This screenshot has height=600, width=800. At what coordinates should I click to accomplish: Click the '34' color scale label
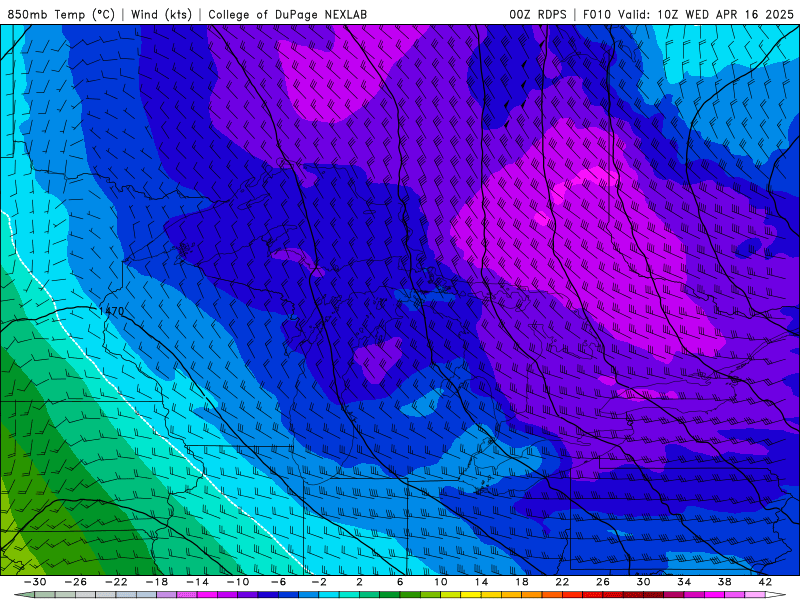coord(684,582)
